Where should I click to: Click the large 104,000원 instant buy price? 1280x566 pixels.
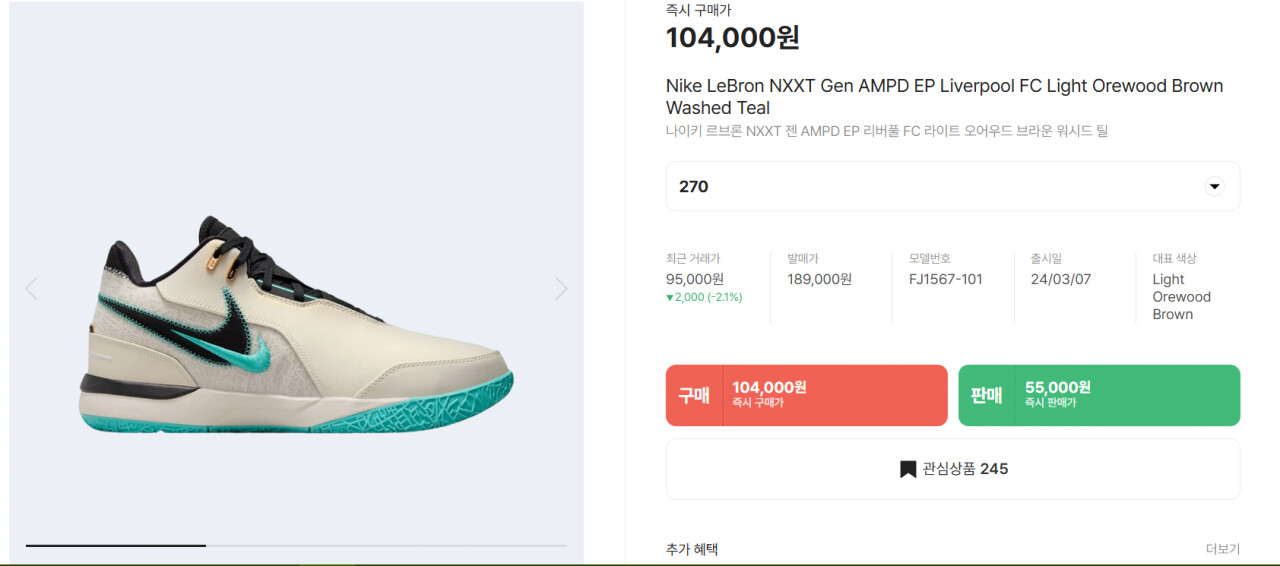pyautogui.click(x=732, y=38)
